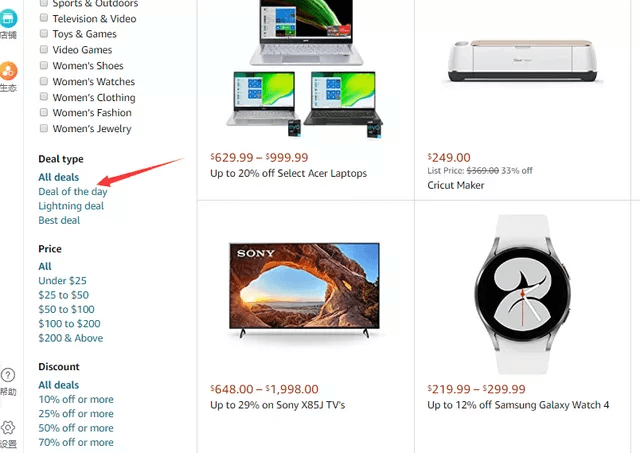The image size is (640, 453).
Task: Open the Sony X85J TV product image
Action: [x=304, y=290]
